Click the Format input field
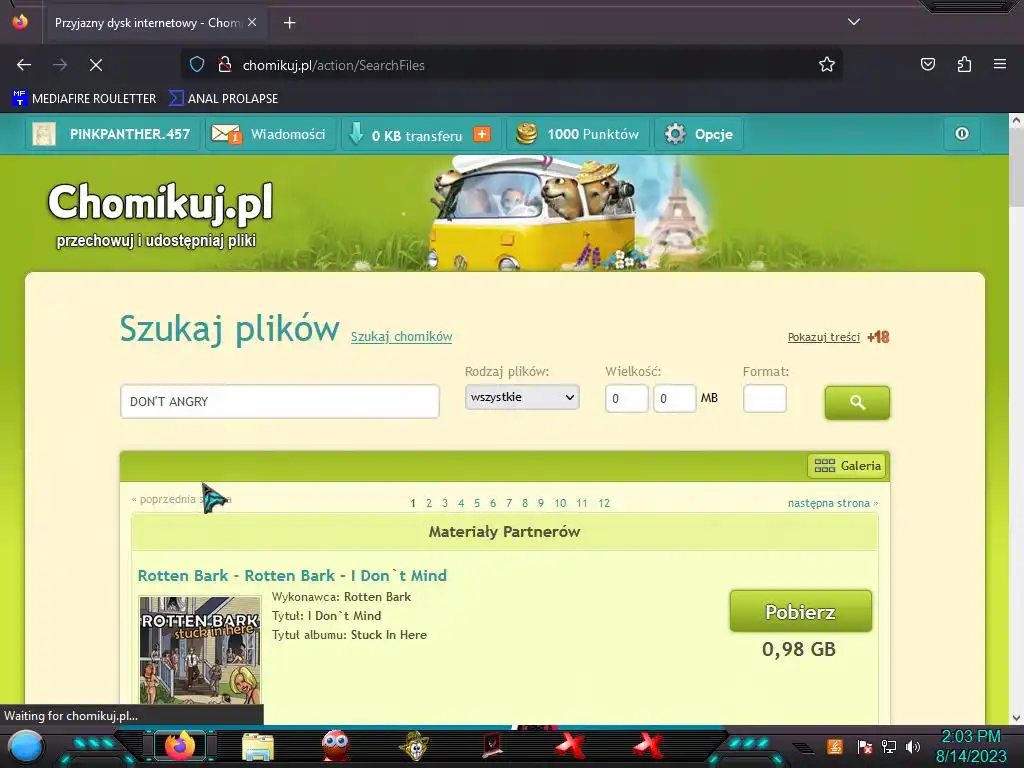Image resolution: width=1024 pixels, height=768 pixels. pos(765,398)
